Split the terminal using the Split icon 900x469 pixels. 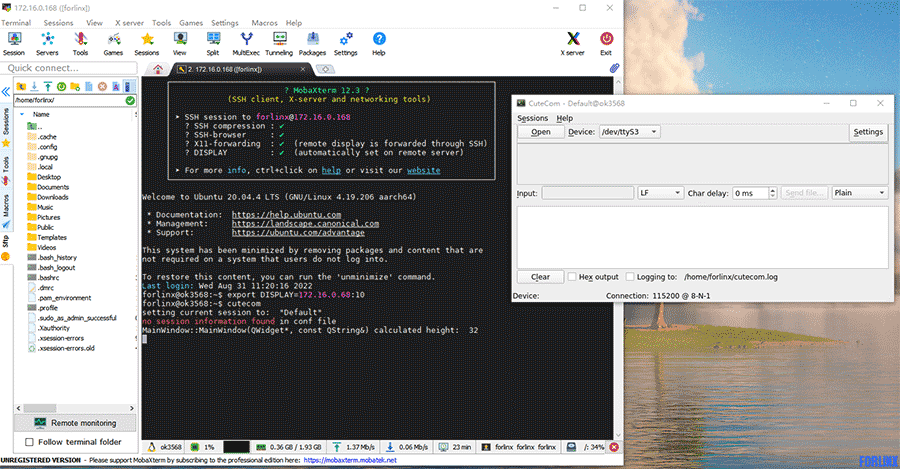213,44
